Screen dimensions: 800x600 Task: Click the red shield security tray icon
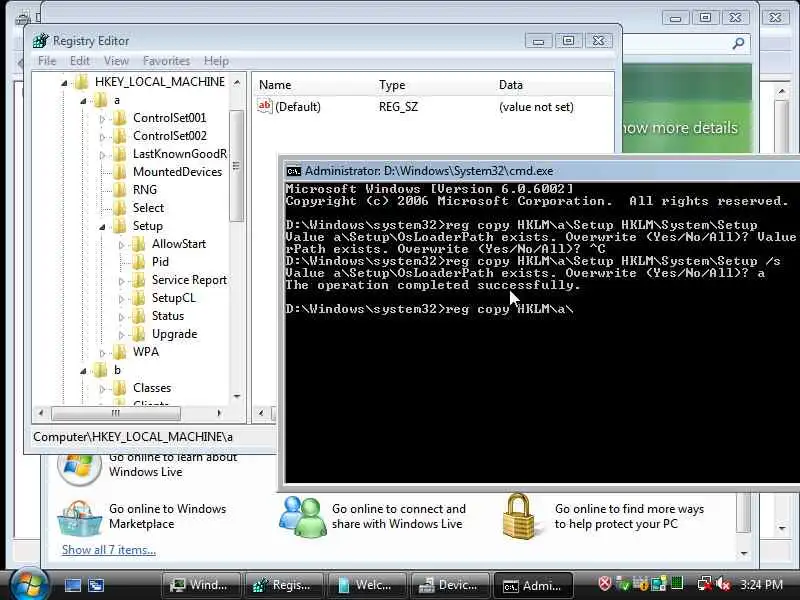[605, 583]
